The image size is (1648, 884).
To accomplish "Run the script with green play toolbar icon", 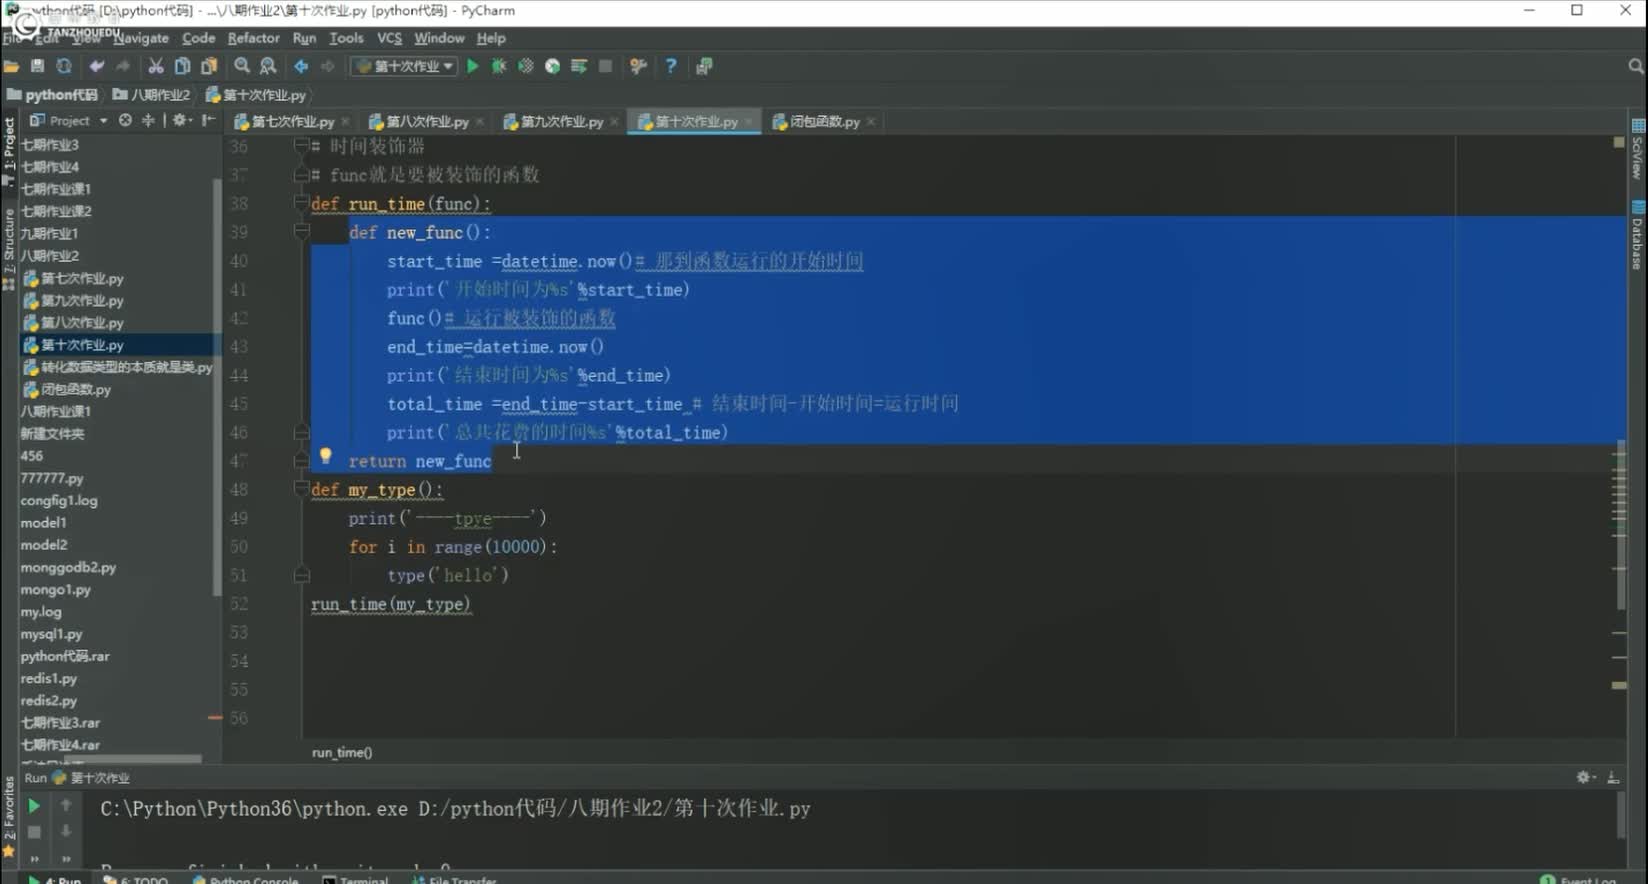I will coord(472,66).
